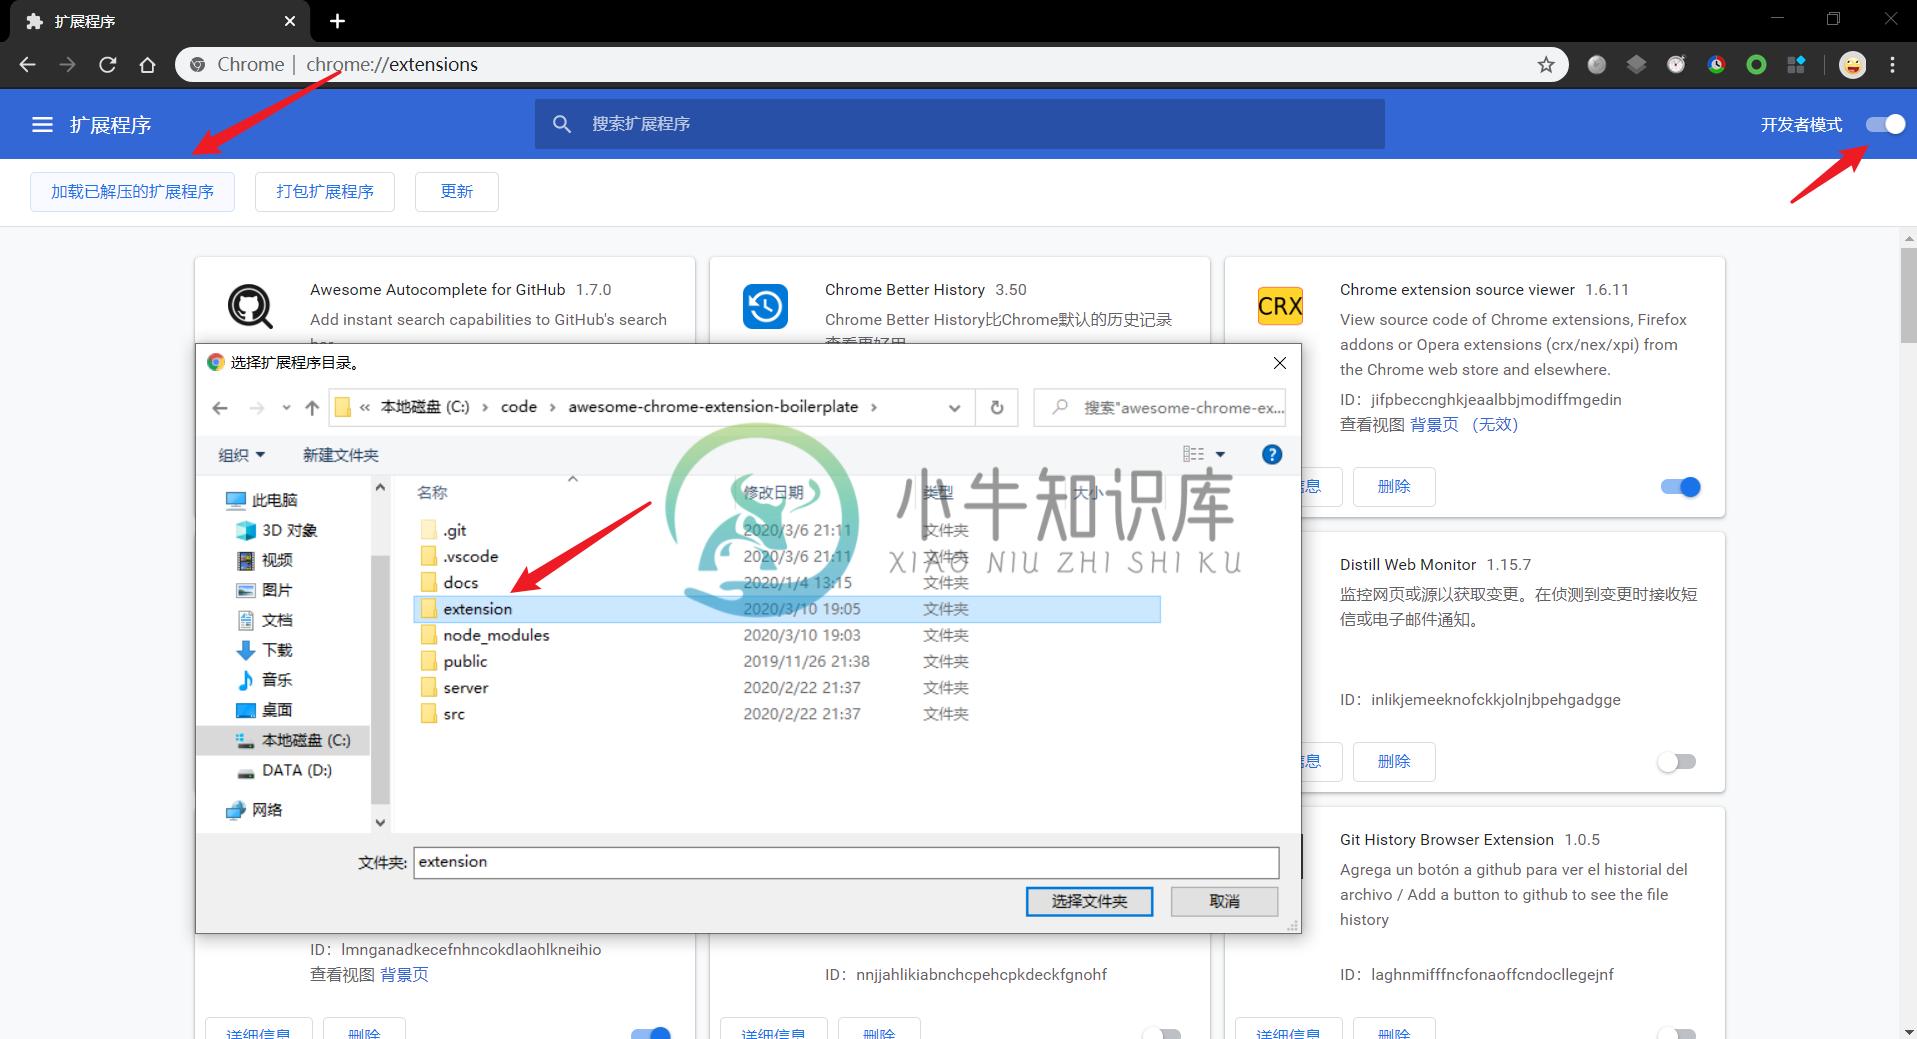1917x1039 pixels.
Task: Click 本地磁盘 (C:) breadcrumb
Action: click(x=424, y=407)
